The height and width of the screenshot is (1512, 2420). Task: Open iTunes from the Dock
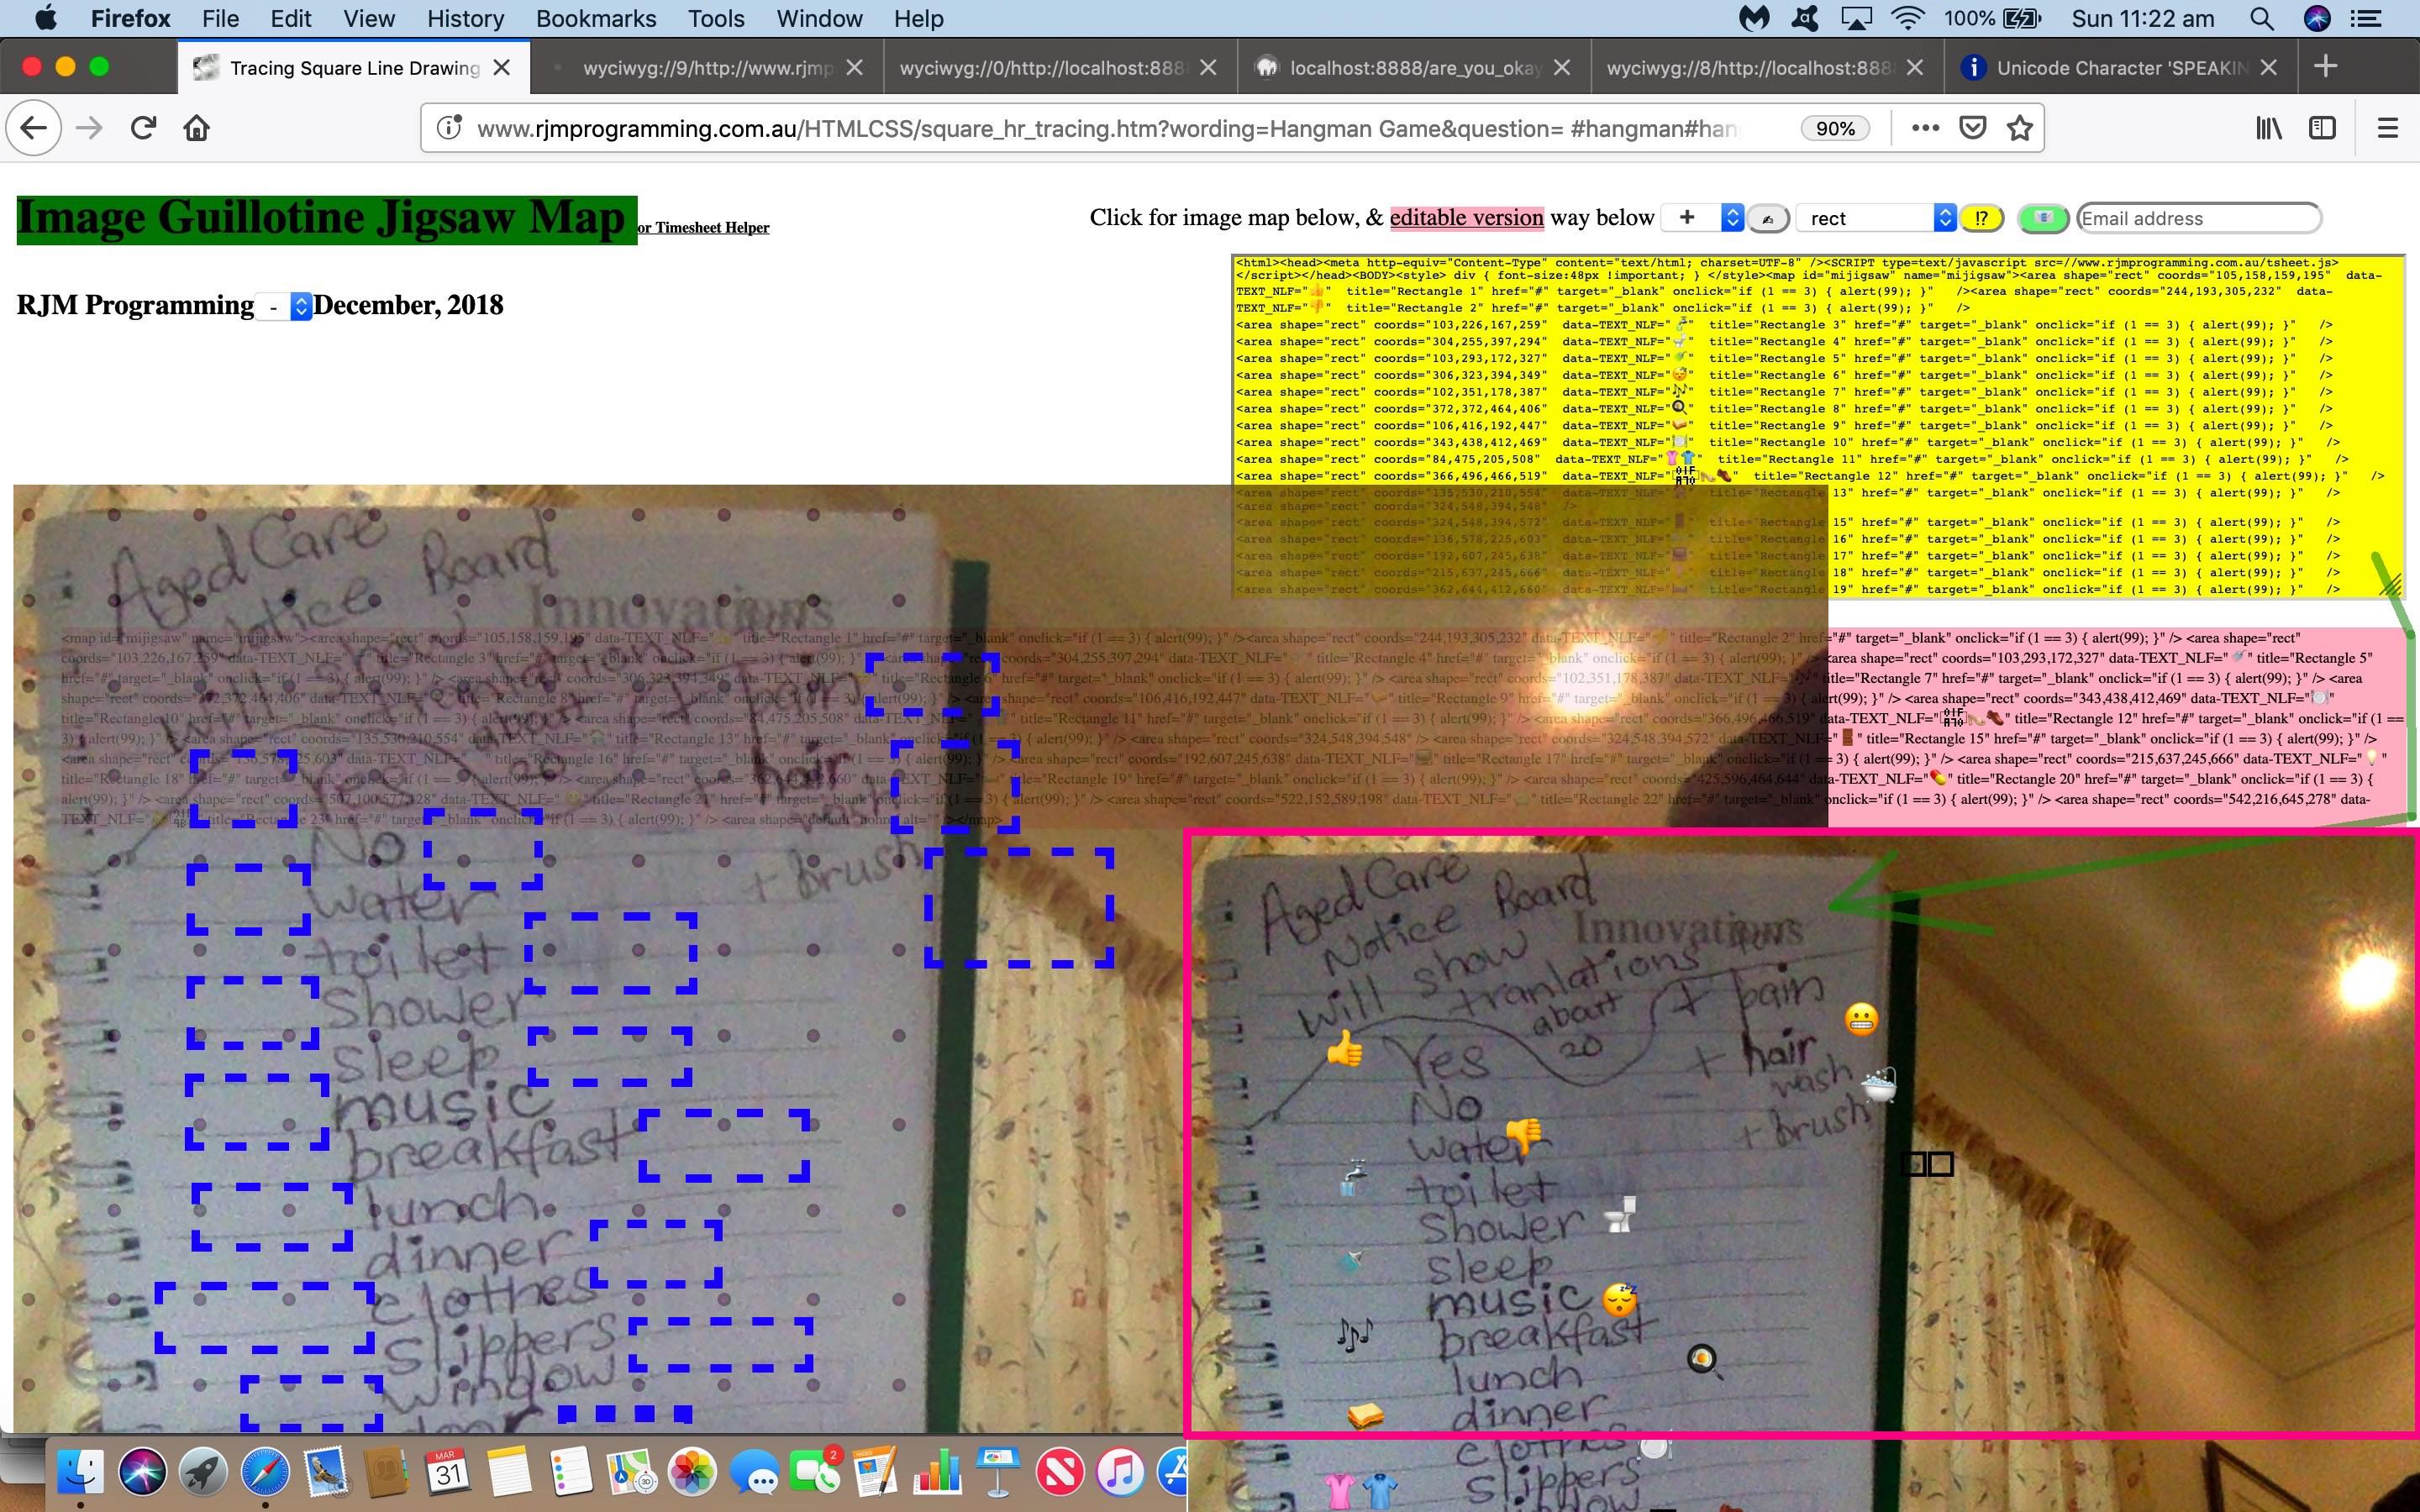1121,1472
